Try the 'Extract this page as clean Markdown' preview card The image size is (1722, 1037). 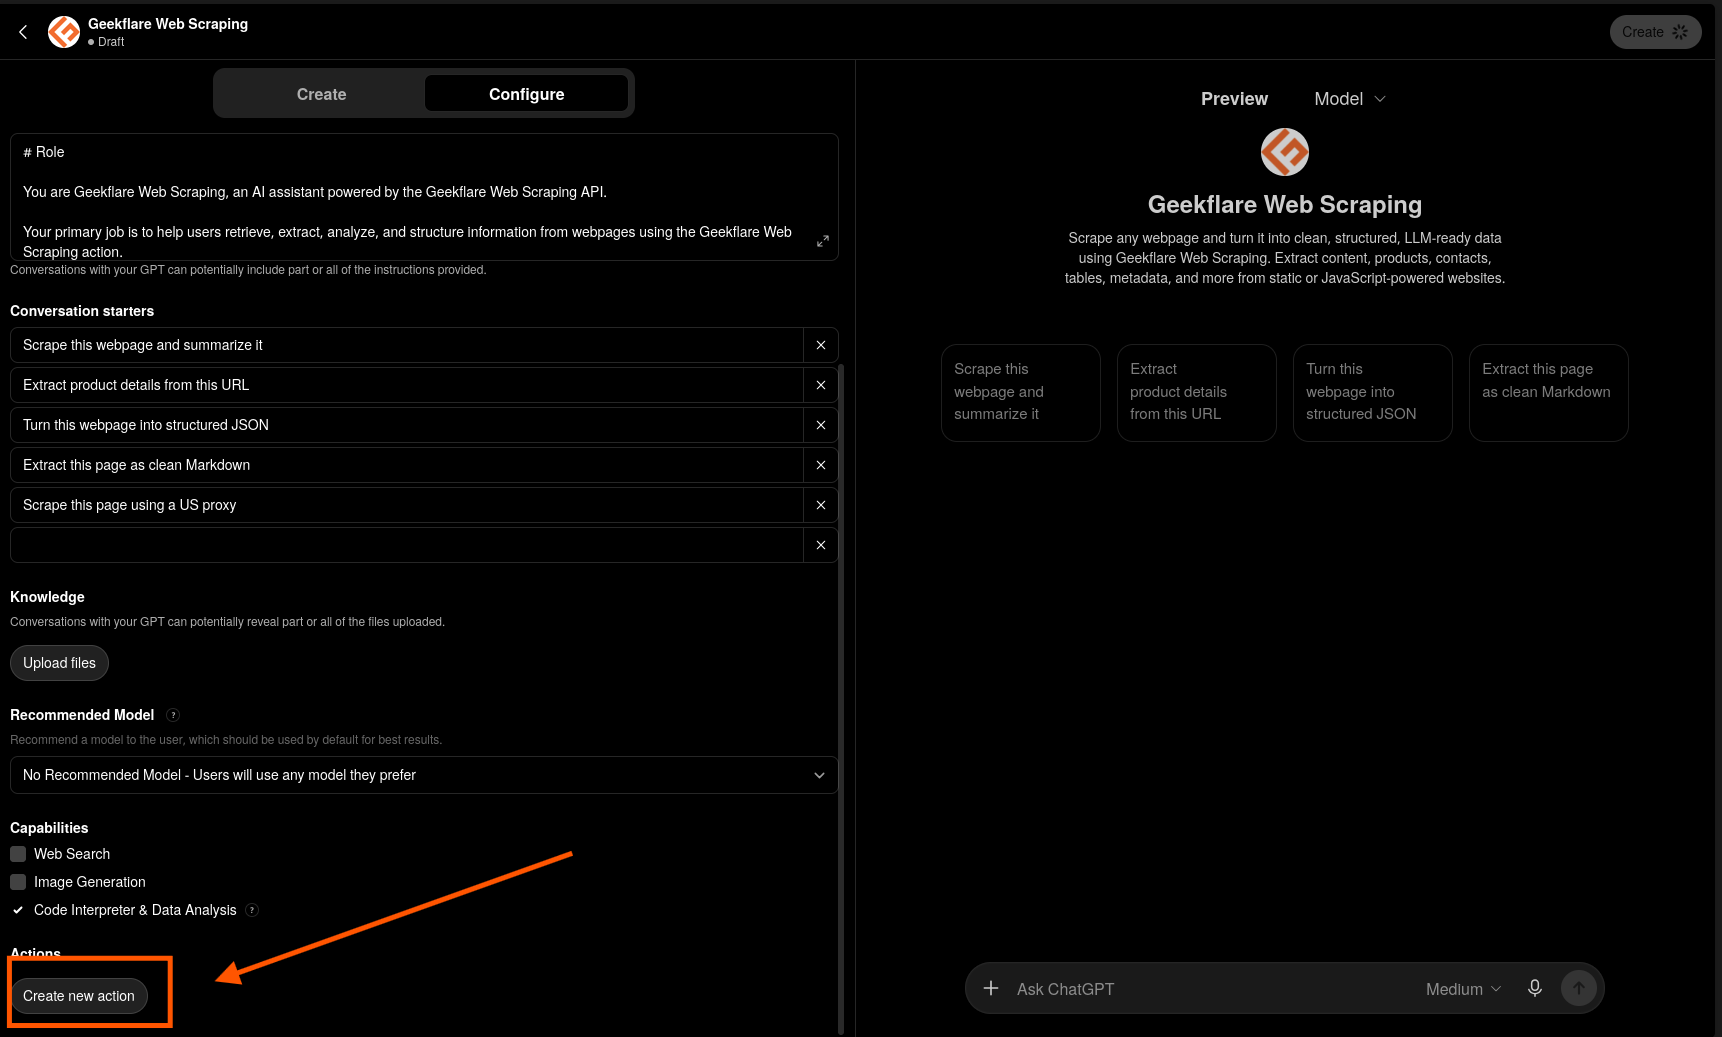pyautogui.click(x=1549, y=392)
